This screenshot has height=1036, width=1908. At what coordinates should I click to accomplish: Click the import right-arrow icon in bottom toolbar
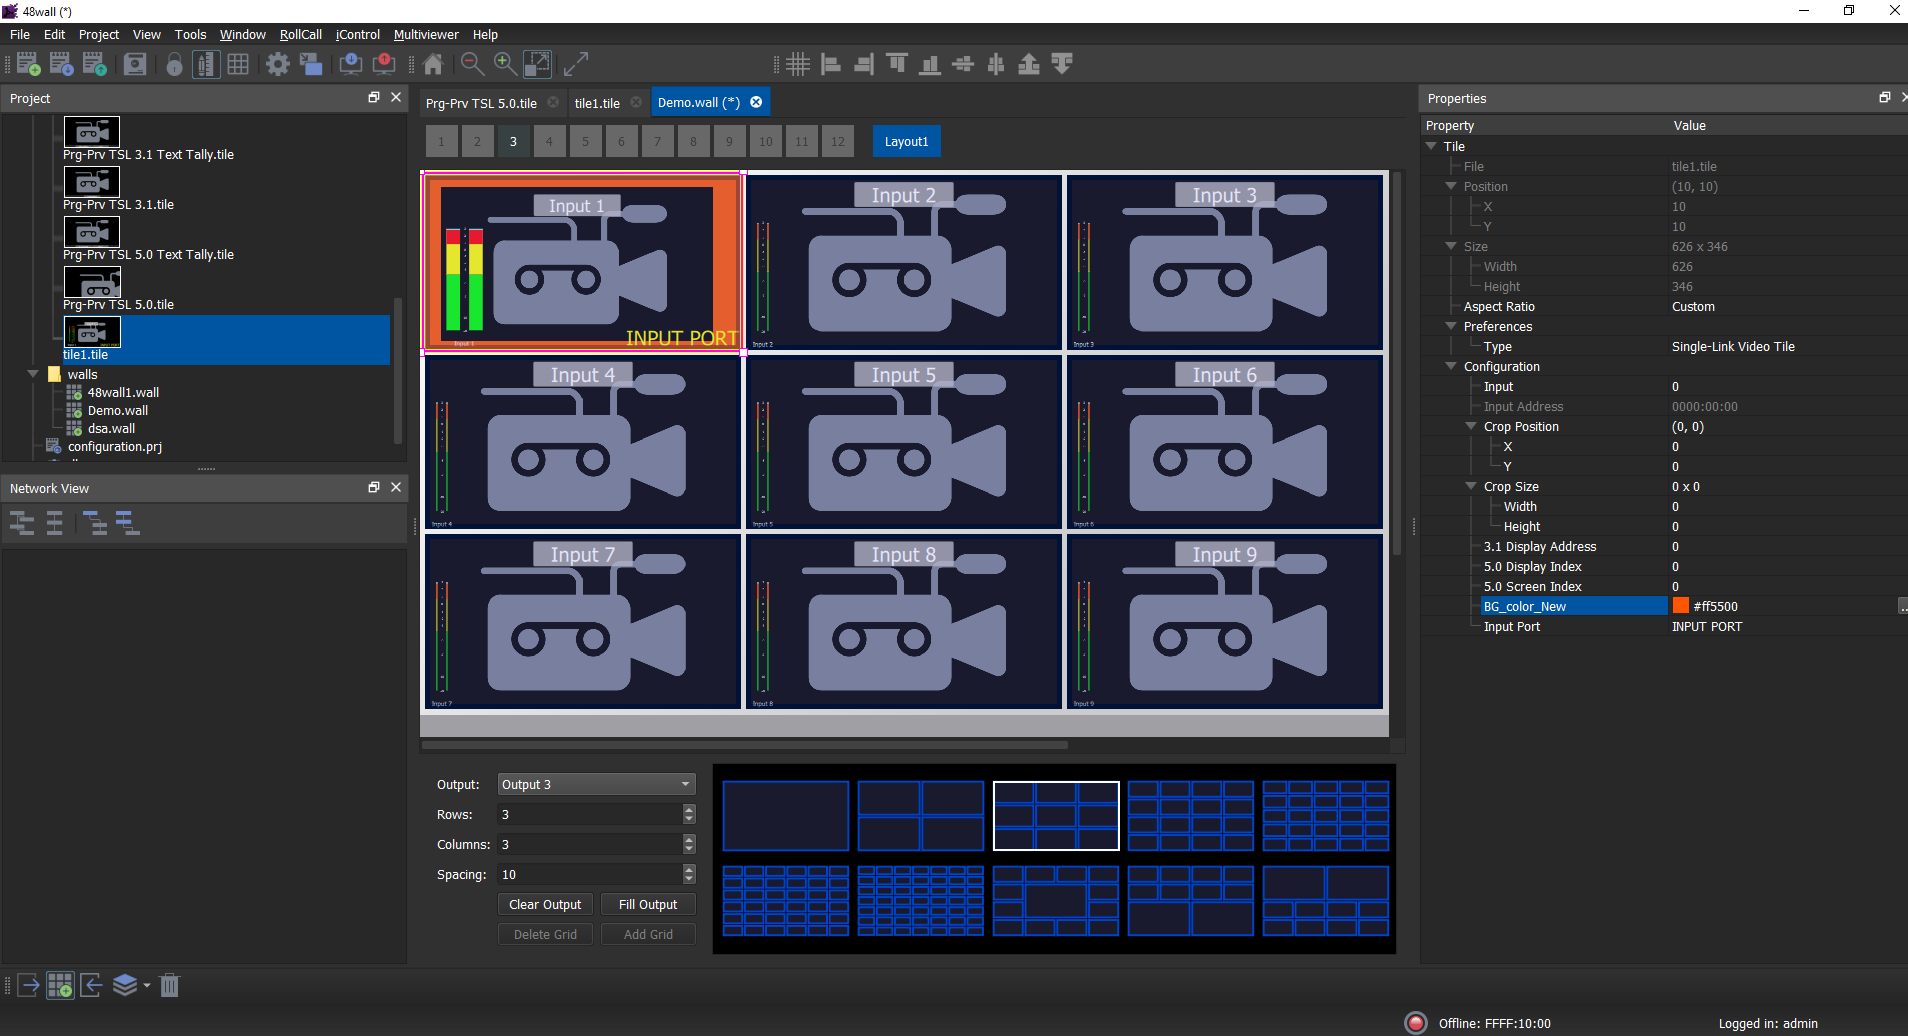pyautogui.click(x=28, y=985)
